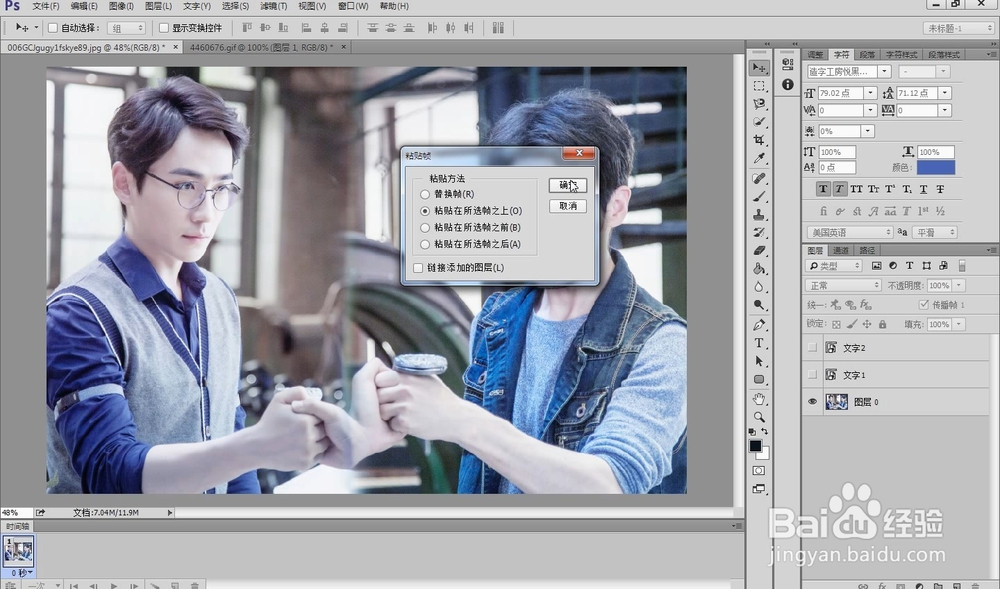Open the 文件(F) menu
Screen dimensions: 1000x589
(45, 6)
